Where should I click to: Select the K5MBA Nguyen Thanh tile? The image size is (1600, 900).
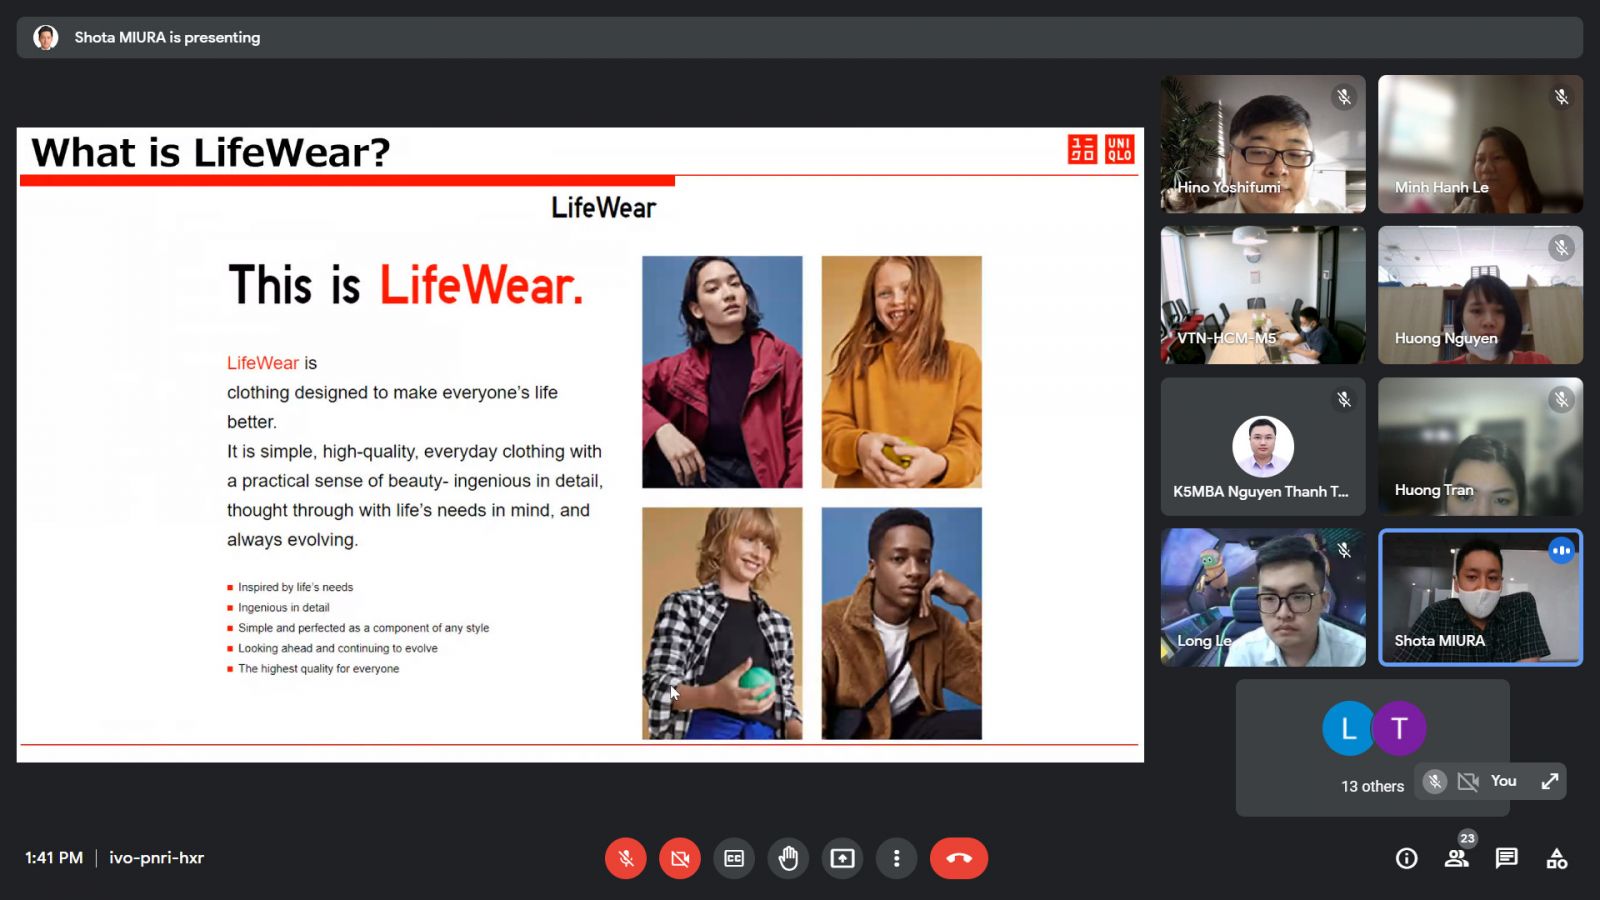coord(1263,446)
